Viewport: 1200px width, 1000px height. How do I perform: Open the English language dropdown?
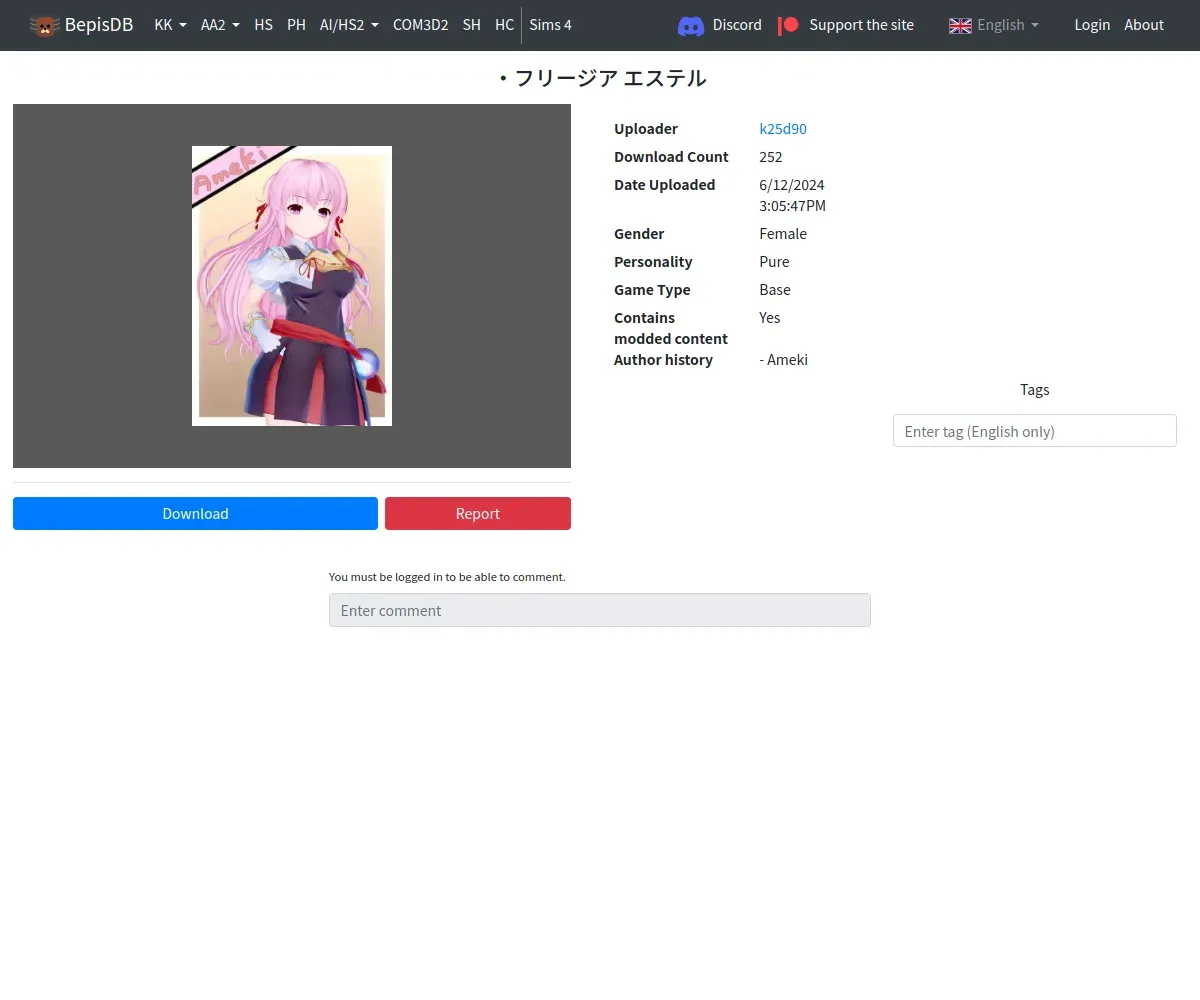1007,25
